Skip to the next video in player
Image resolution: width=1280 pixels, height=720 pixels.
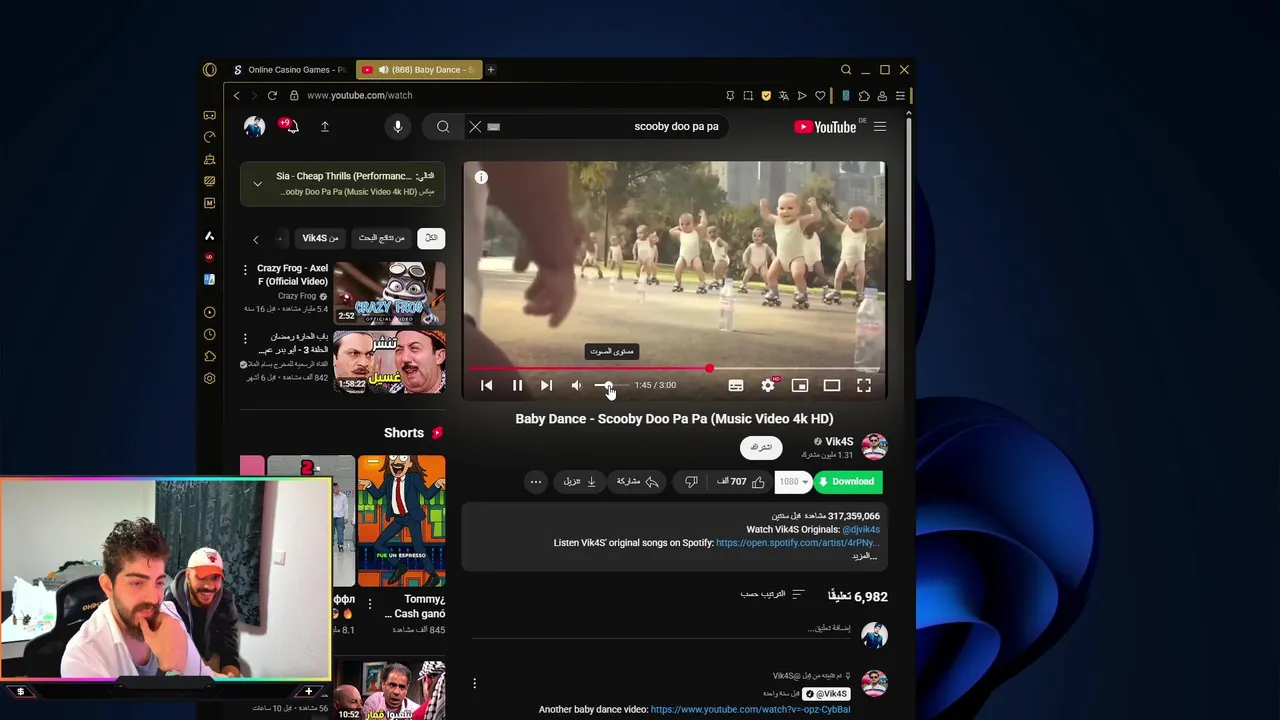click(x=546, y=385)
